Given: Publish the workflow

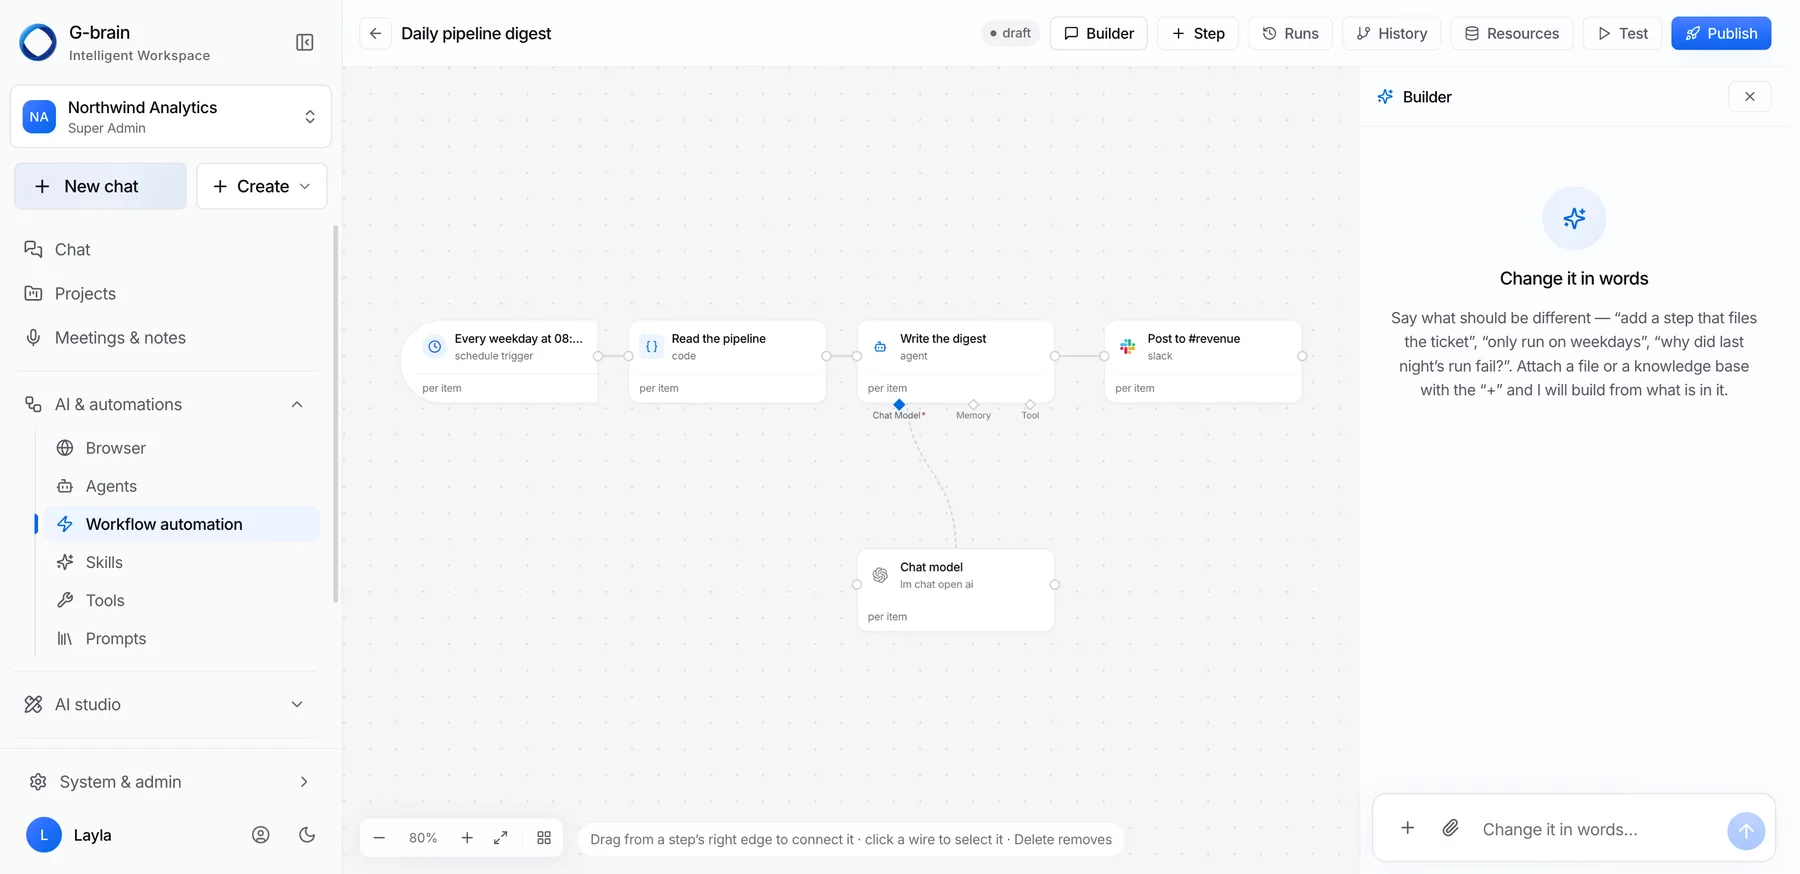Looking at the screenshot, I should 1721,33.
